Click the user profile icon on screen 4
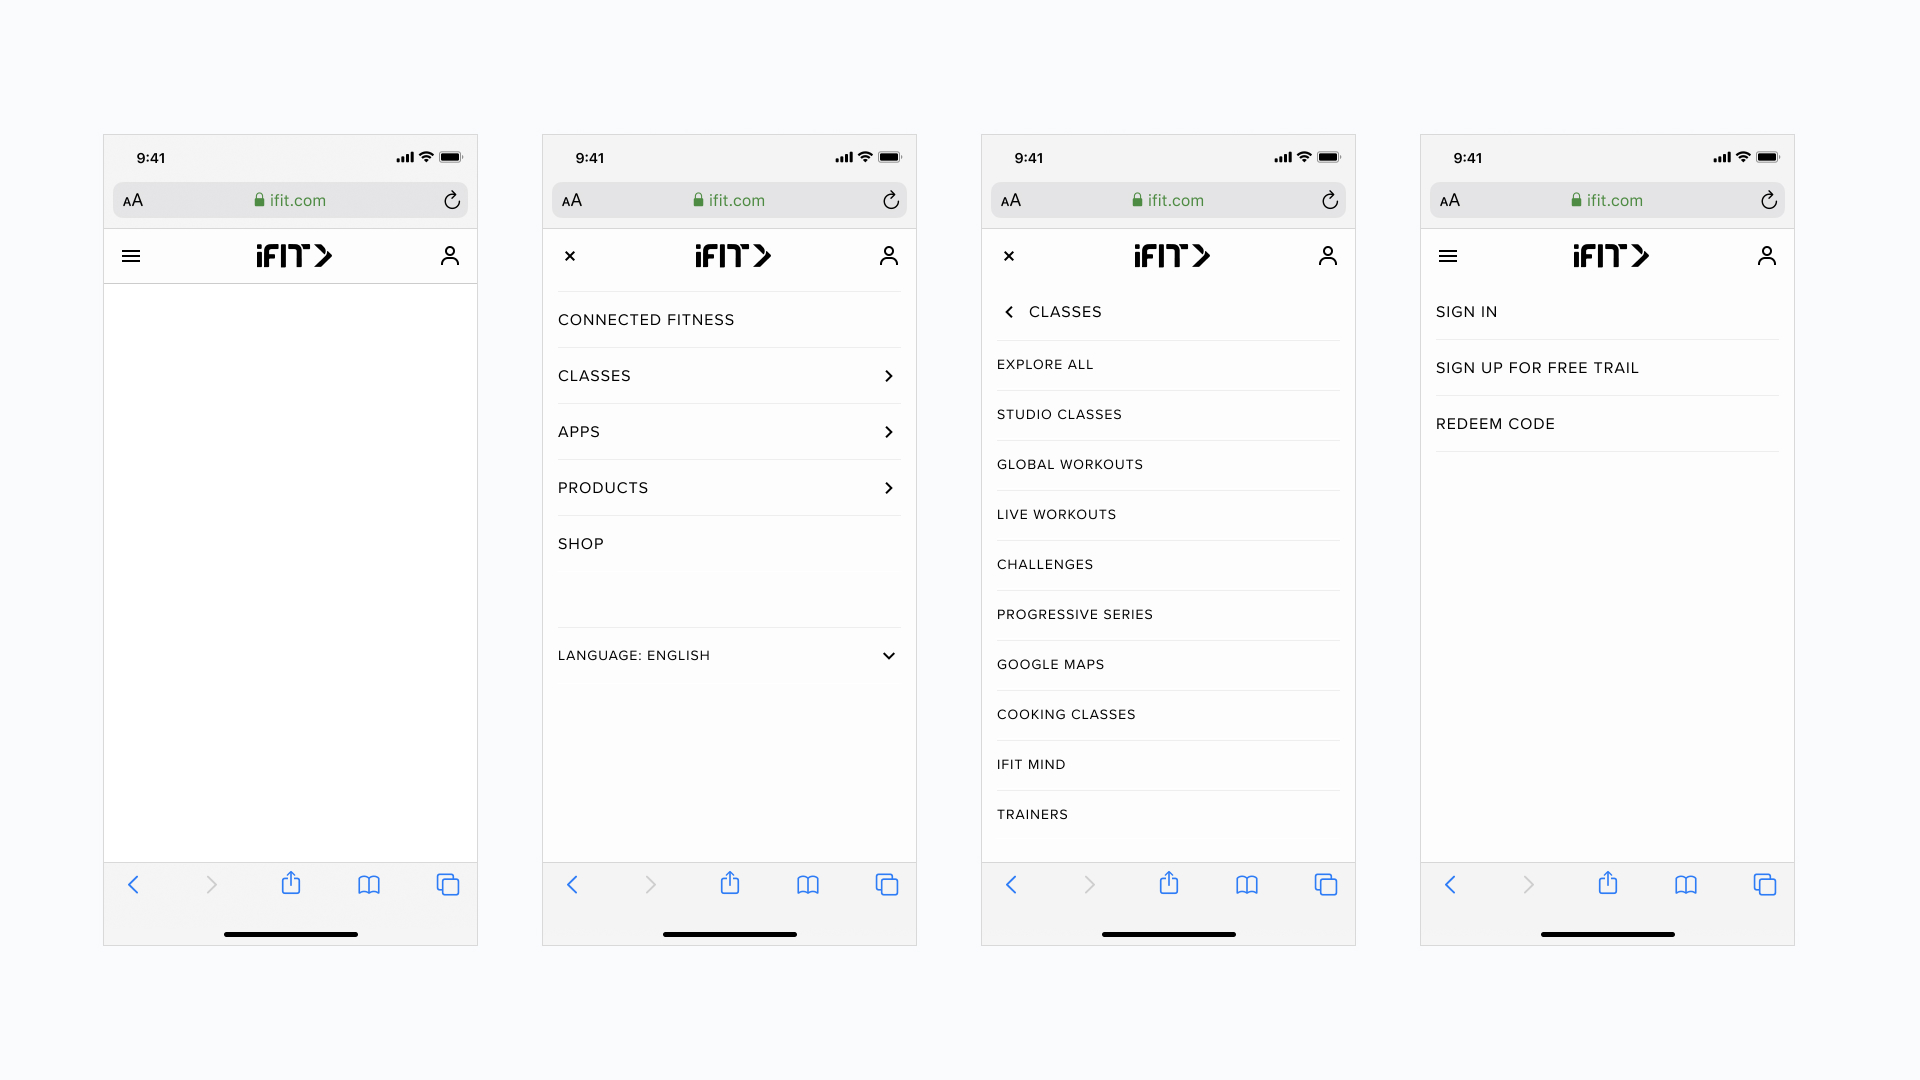The width and height of the screenshot is (1920, 1080). (1767, 256)
